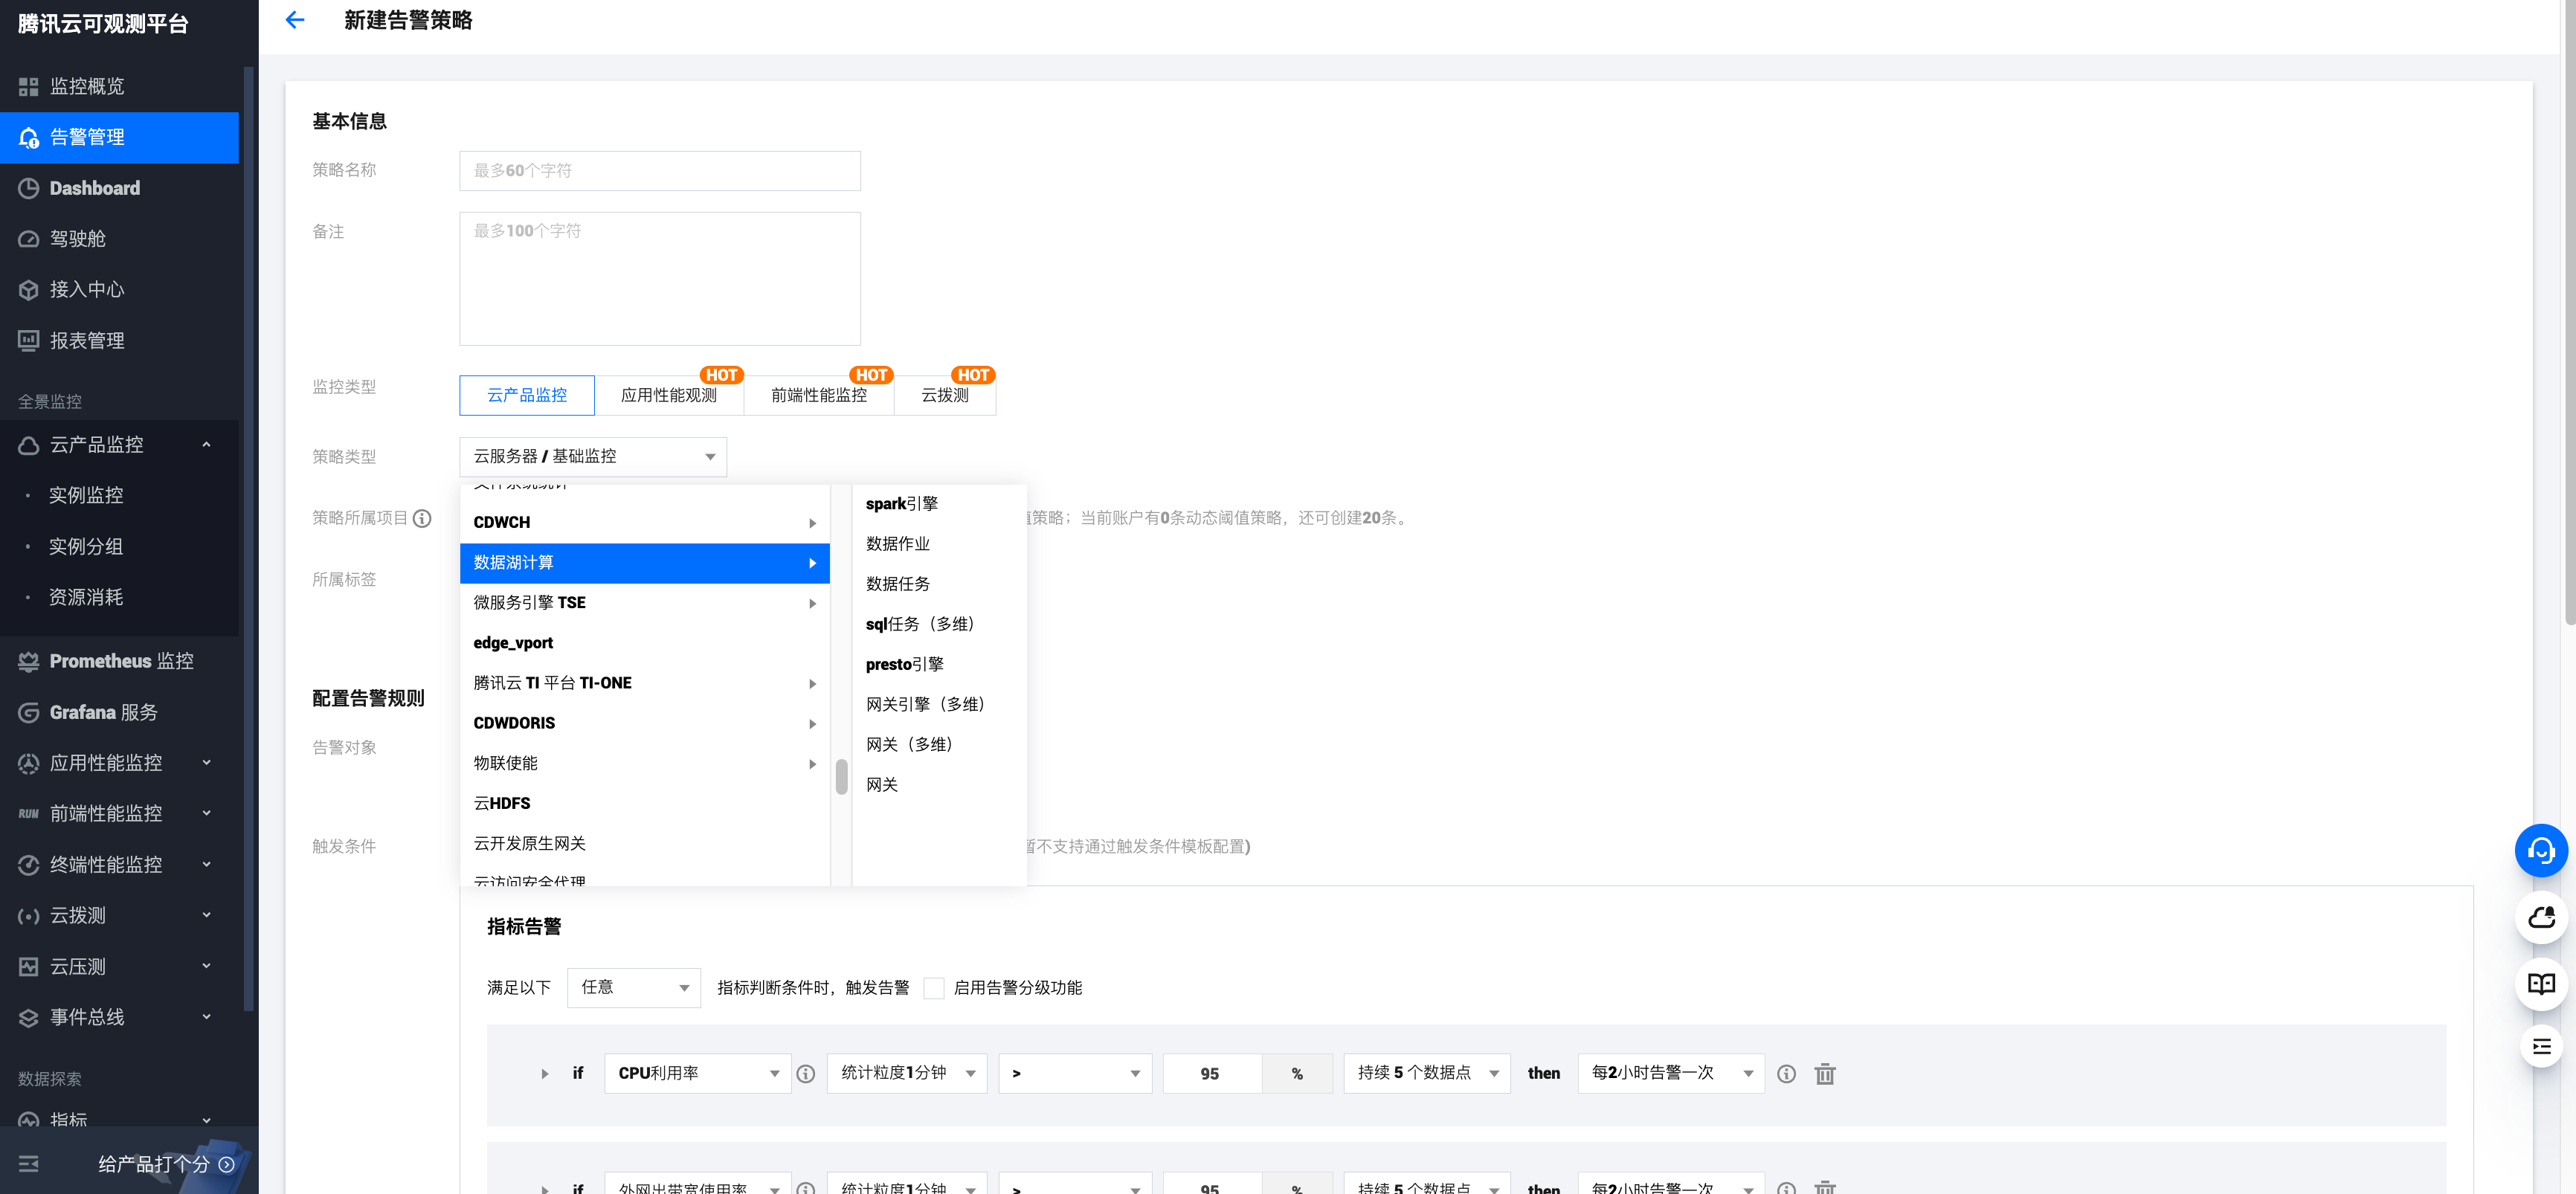Click the 监控概览 sidebar icon
The width and height of the screenshot is (2576, 1194).
29,87
